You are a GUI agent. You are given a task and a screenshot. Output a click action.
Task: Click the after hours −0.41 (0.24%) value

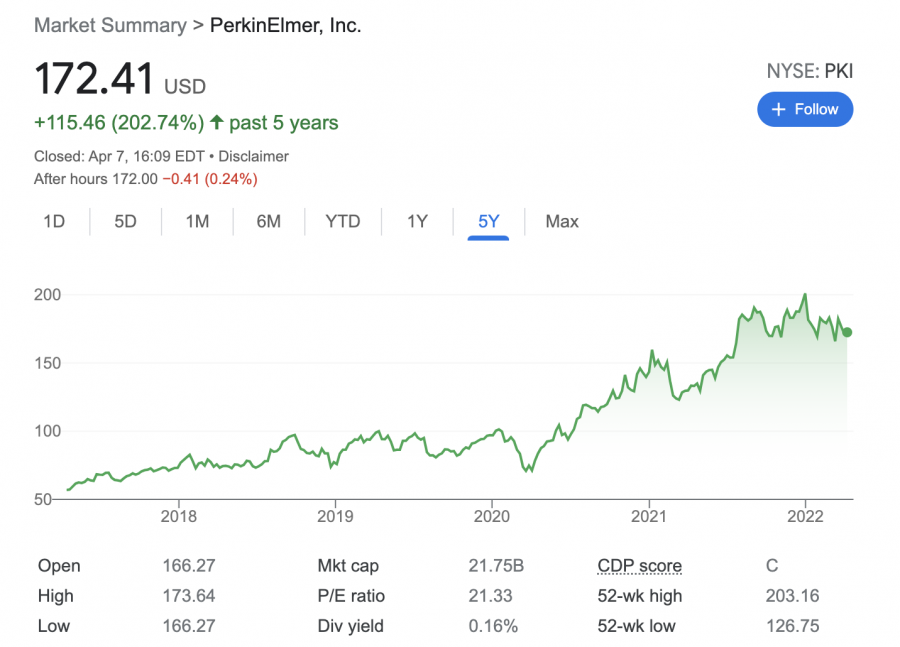coord(210,179)
